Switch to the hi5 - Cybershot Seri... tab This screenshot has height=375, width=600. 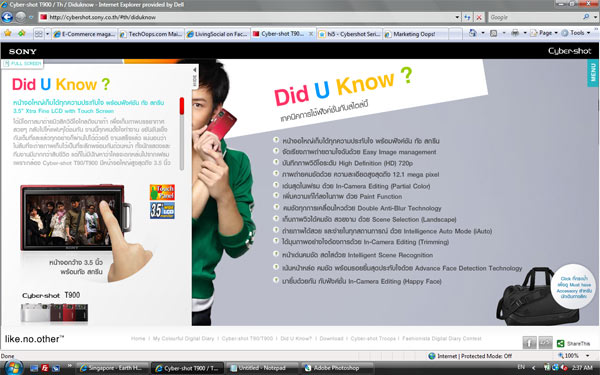(349, 34)
